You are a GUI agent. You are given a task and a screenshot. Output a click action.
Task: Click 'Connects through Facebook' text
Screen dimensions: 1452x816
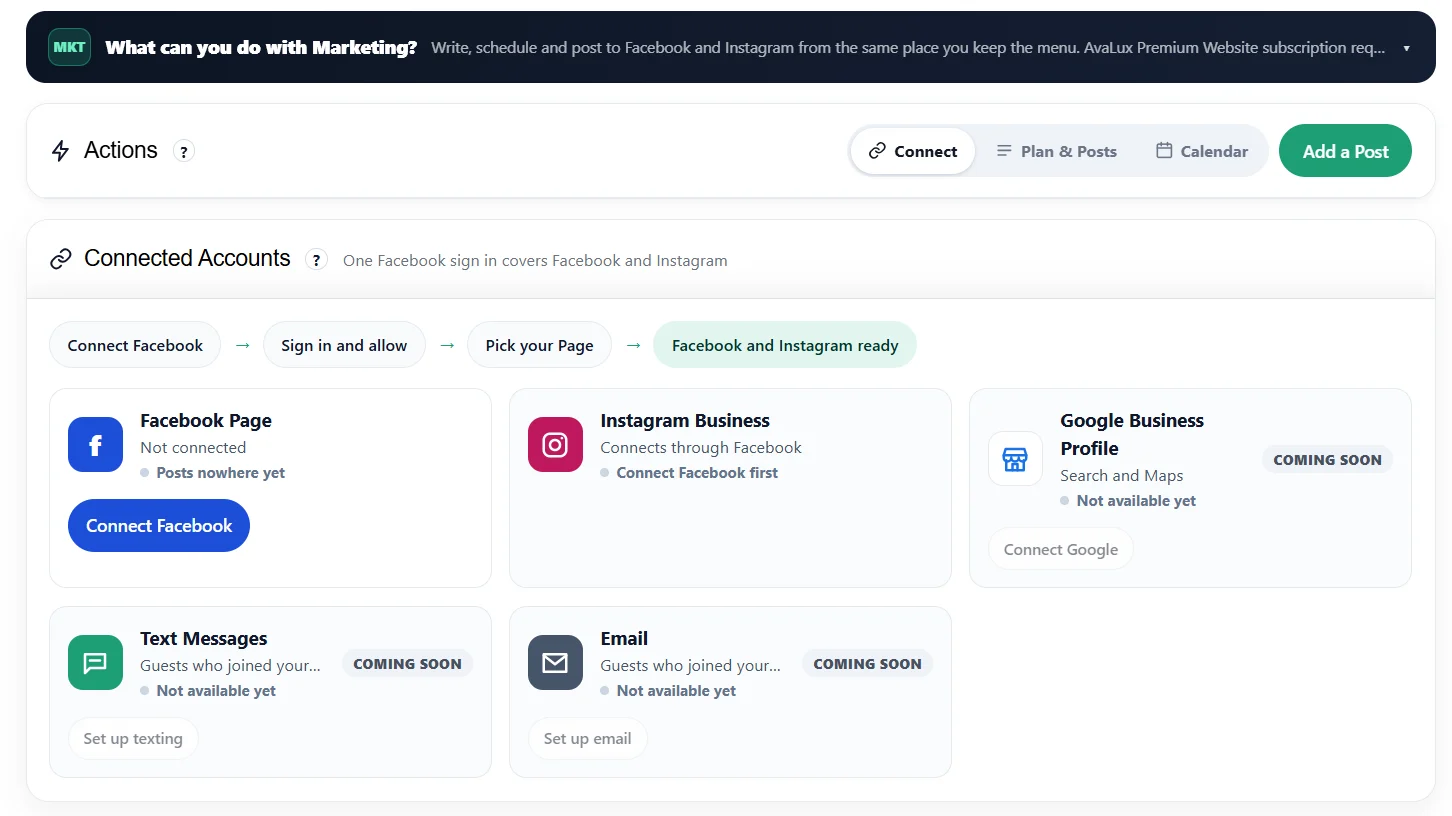701,448
